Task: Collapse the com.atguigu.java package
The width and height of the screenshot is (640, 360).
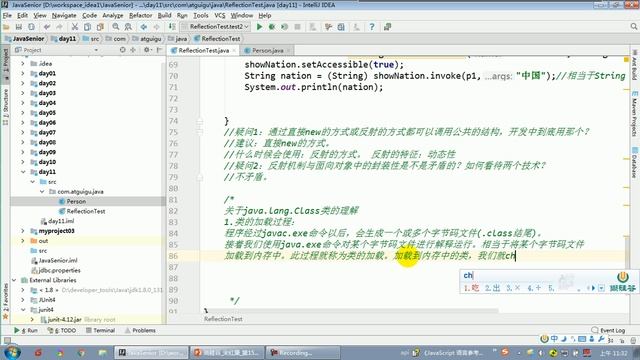Action: [x=42, y=191]
